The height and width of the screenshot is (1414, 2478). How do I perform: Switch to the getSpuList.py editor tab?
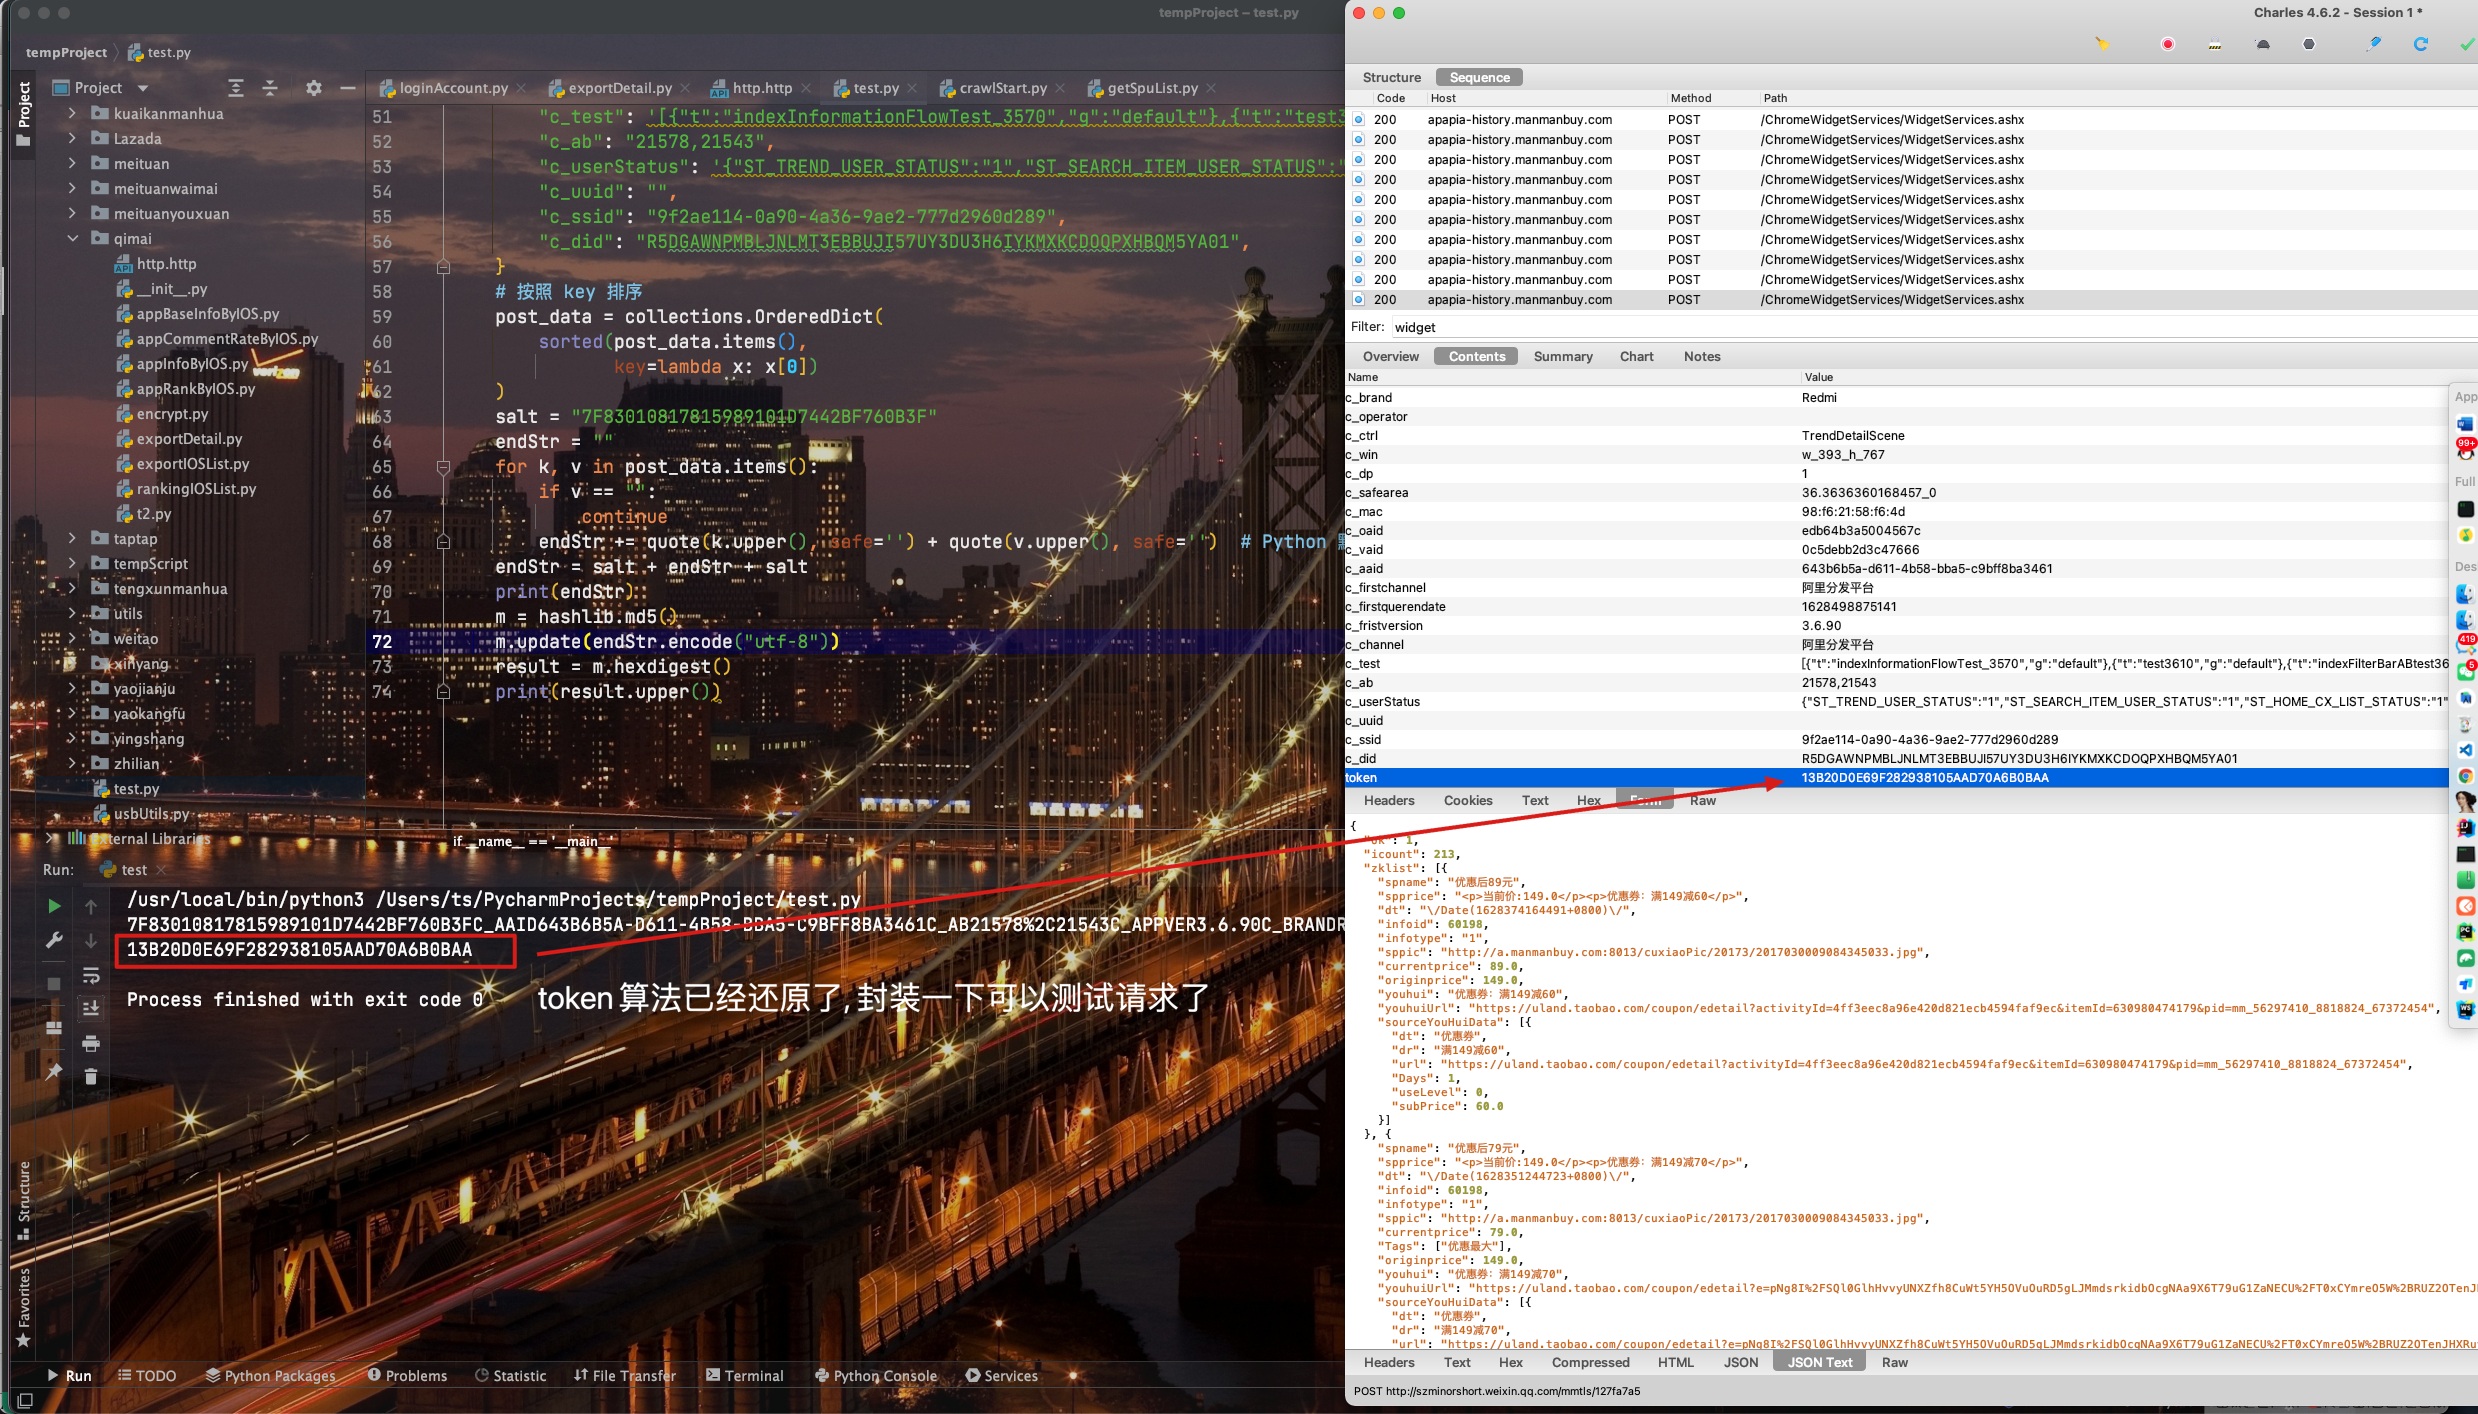pyautogui.click(x=1152, y=88)
